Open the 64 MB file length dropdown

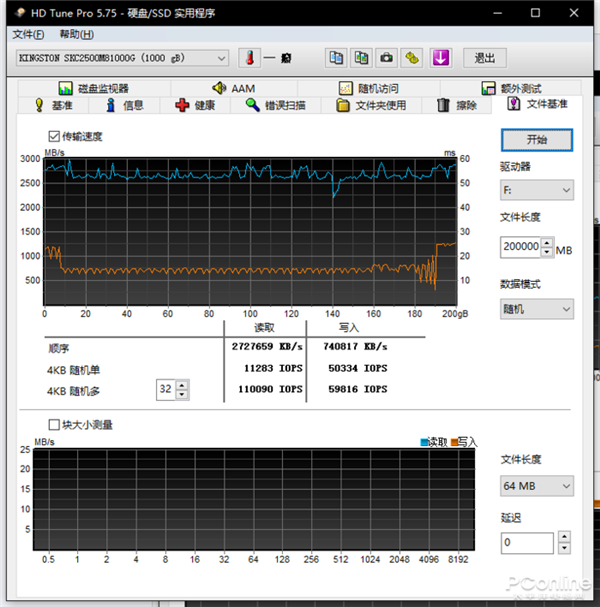(537, 486)
